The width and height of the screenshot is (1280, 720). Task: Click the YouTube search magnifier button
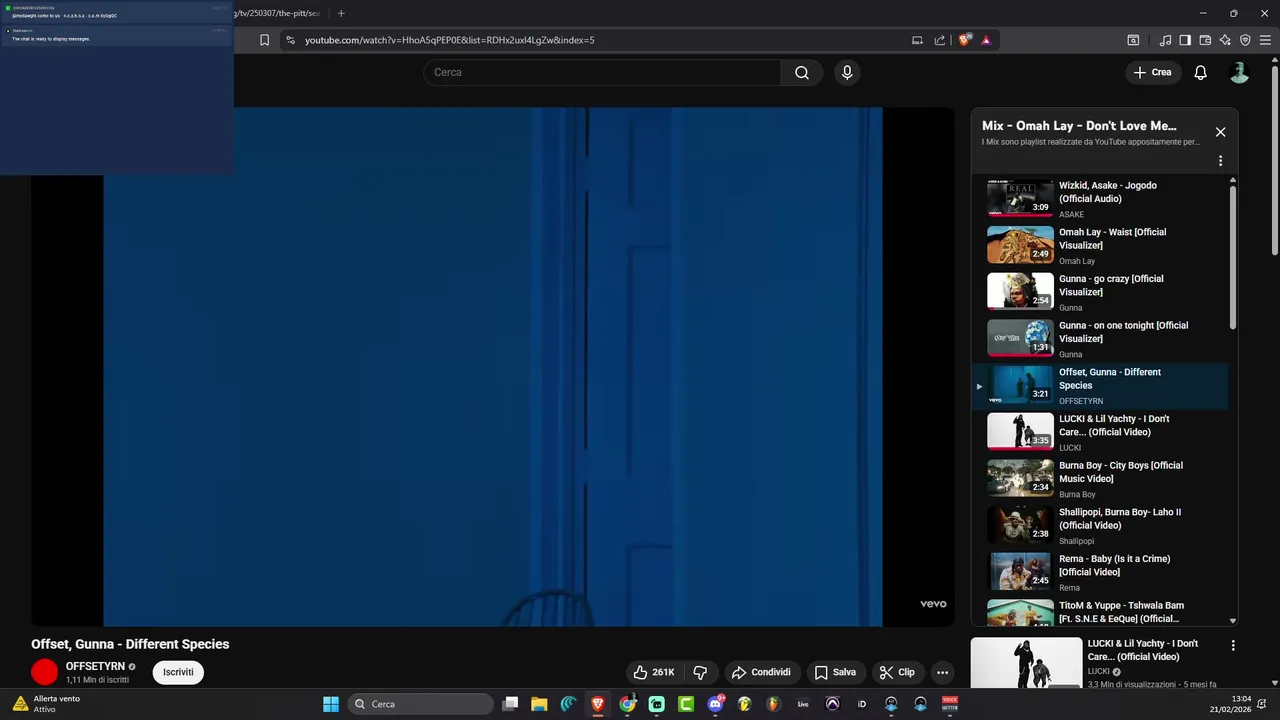pyautogui.click(x=802, y=72)
